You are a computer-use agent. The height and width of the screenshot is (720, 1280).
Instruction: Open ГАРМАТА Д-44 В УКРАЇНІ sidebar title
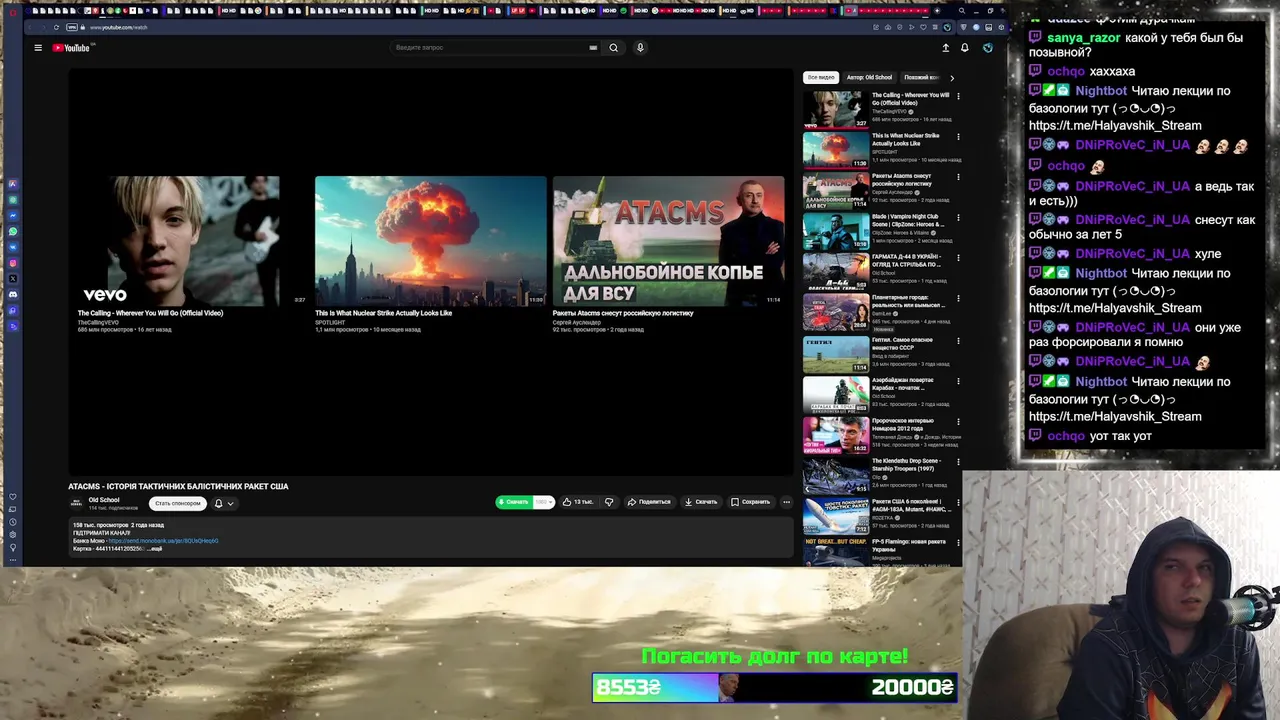point(906,261)
